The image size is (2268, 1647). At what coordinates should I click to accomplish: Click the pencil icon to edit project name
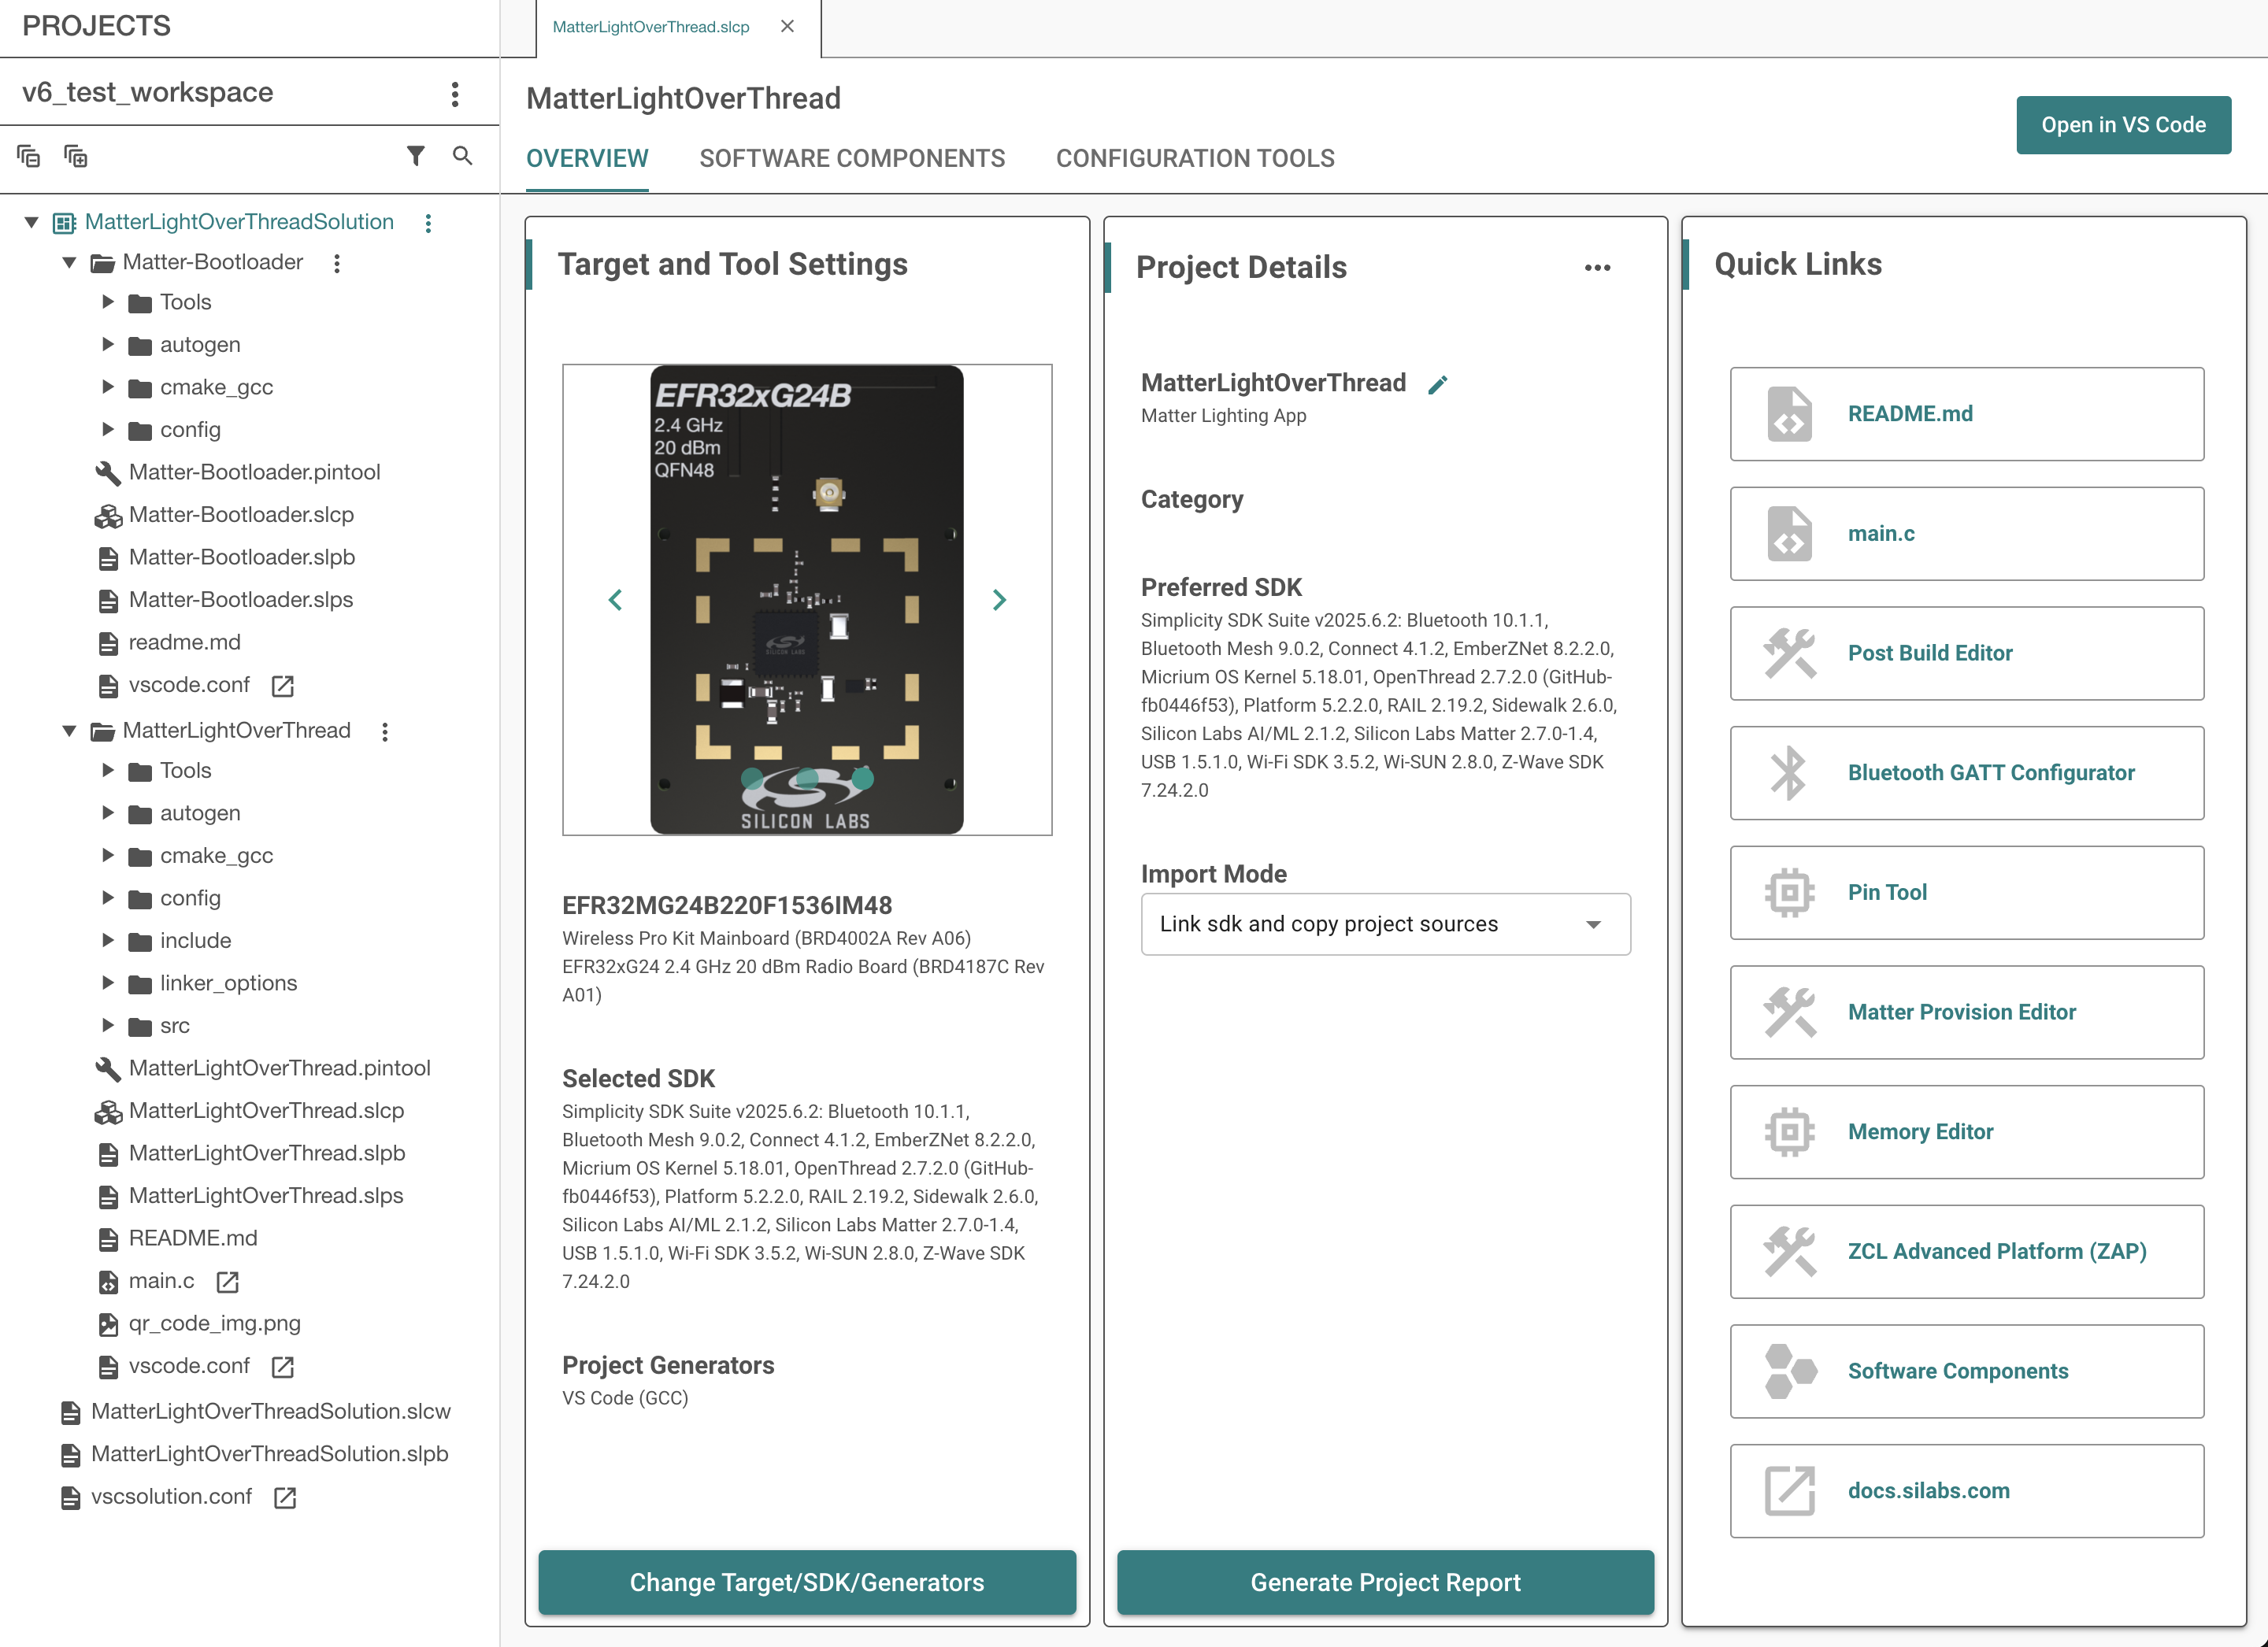[x=1437, y=385]
